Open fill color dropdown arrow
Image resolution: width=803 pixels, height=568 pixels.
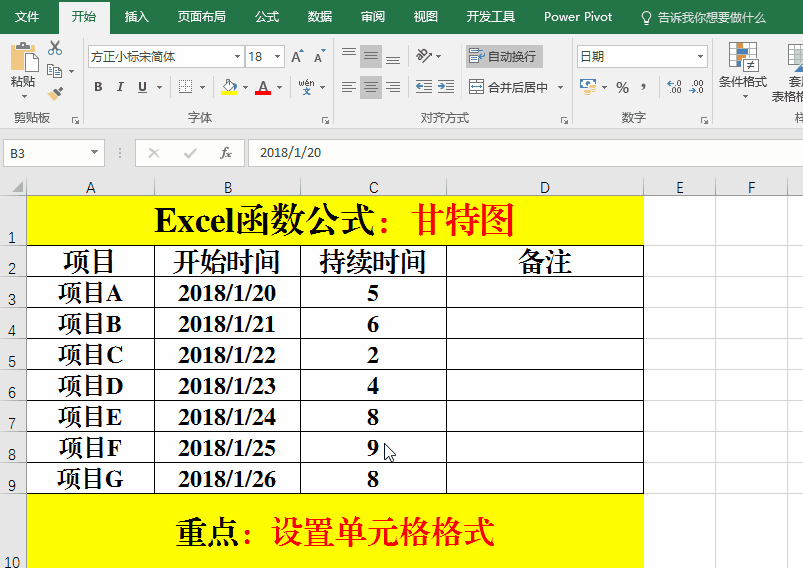[245, 88]
